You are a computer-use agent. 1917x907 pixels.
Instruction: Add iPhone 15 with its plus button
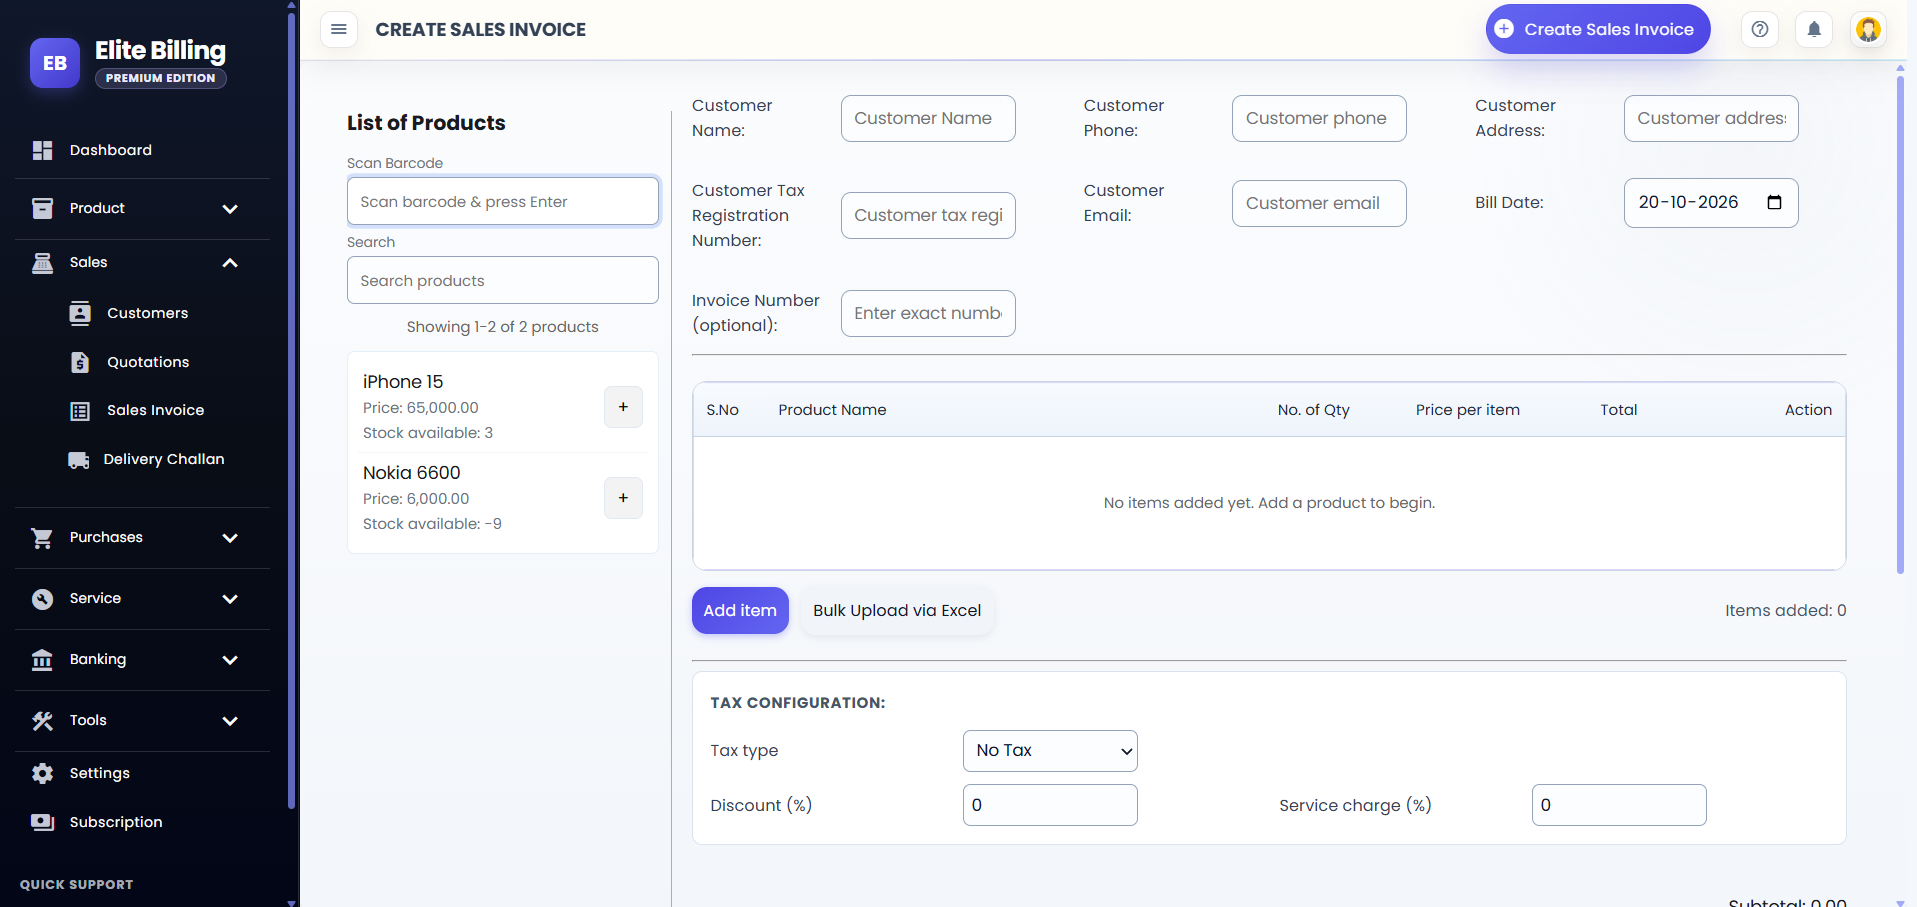(623, 407)
